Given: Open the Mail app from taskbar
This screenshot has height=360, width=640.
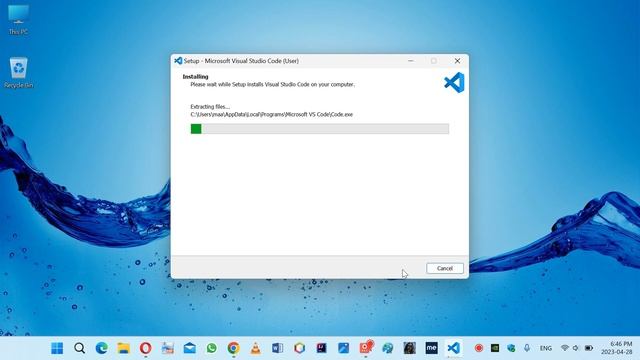Looking at the screenshot, I should click(189, 348).
